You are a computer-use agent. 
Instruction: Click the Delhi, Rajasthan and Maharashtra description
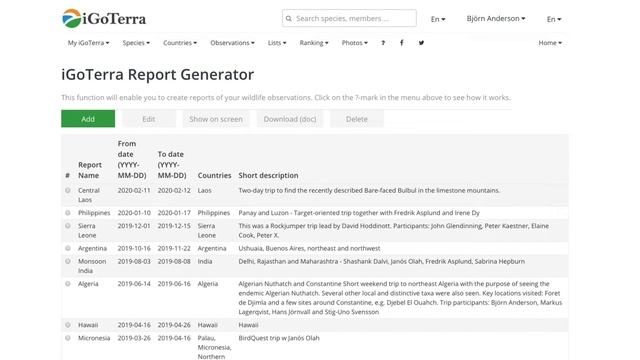pos(382,261)
